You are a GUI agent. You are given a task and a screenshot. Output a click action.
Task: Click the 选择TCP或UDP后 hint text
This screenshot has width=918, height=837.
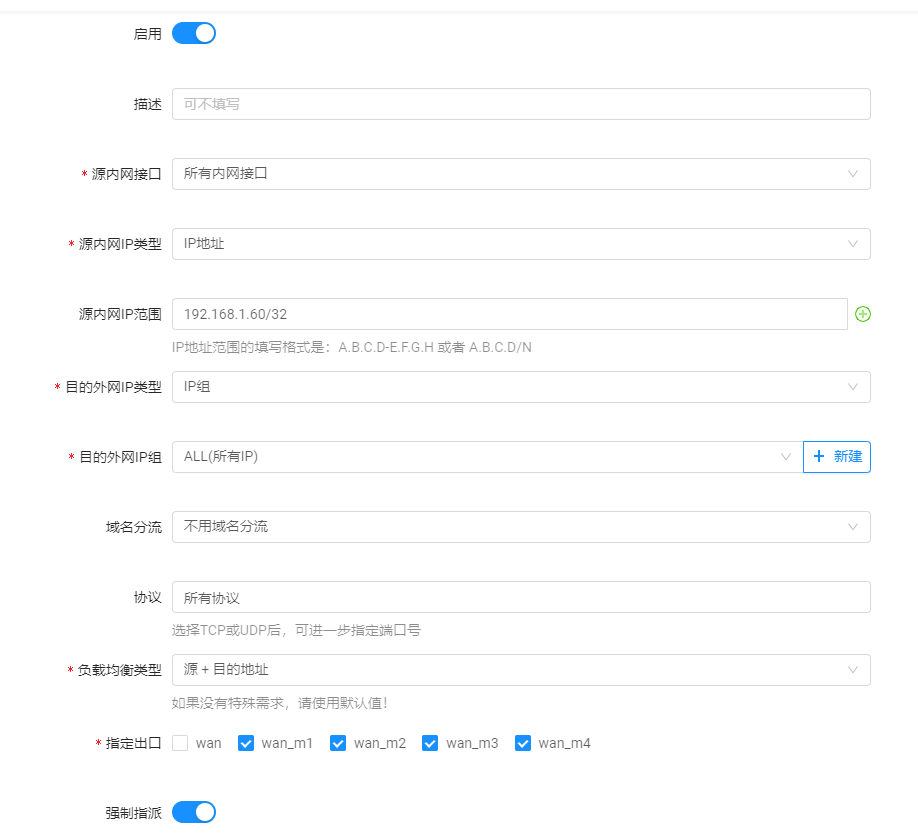tap(296, 630)
